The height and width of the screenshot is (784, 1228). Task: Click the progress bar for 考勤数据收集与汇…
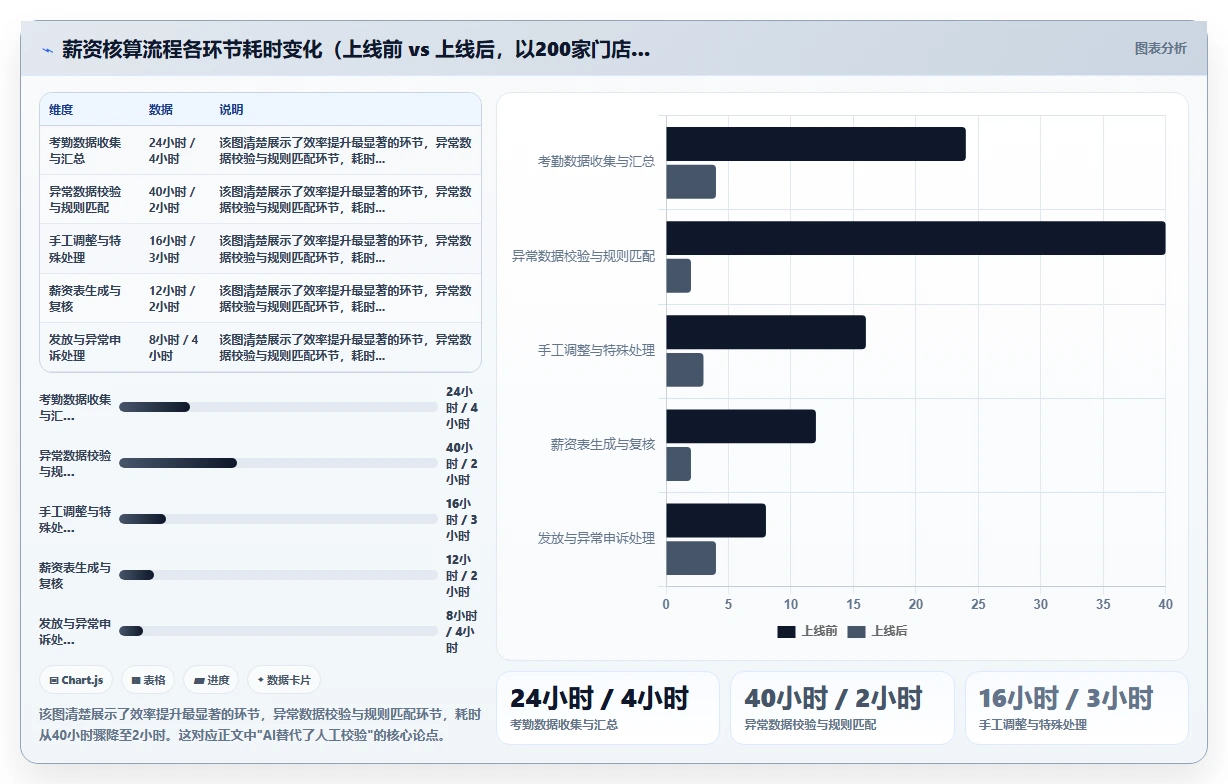pyautogui.click(x=278, y=407)
